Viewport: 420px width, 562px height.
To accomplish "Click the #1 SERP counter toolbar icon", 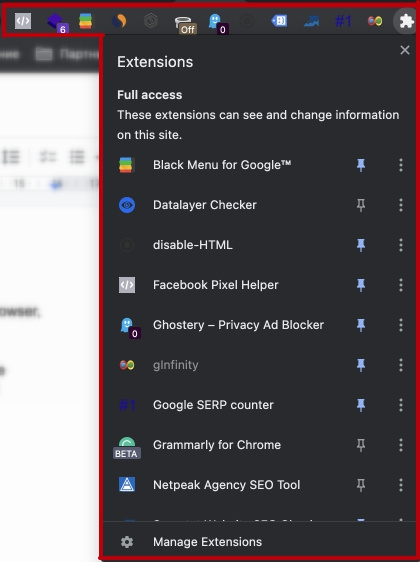I will [x=343, y=21].
